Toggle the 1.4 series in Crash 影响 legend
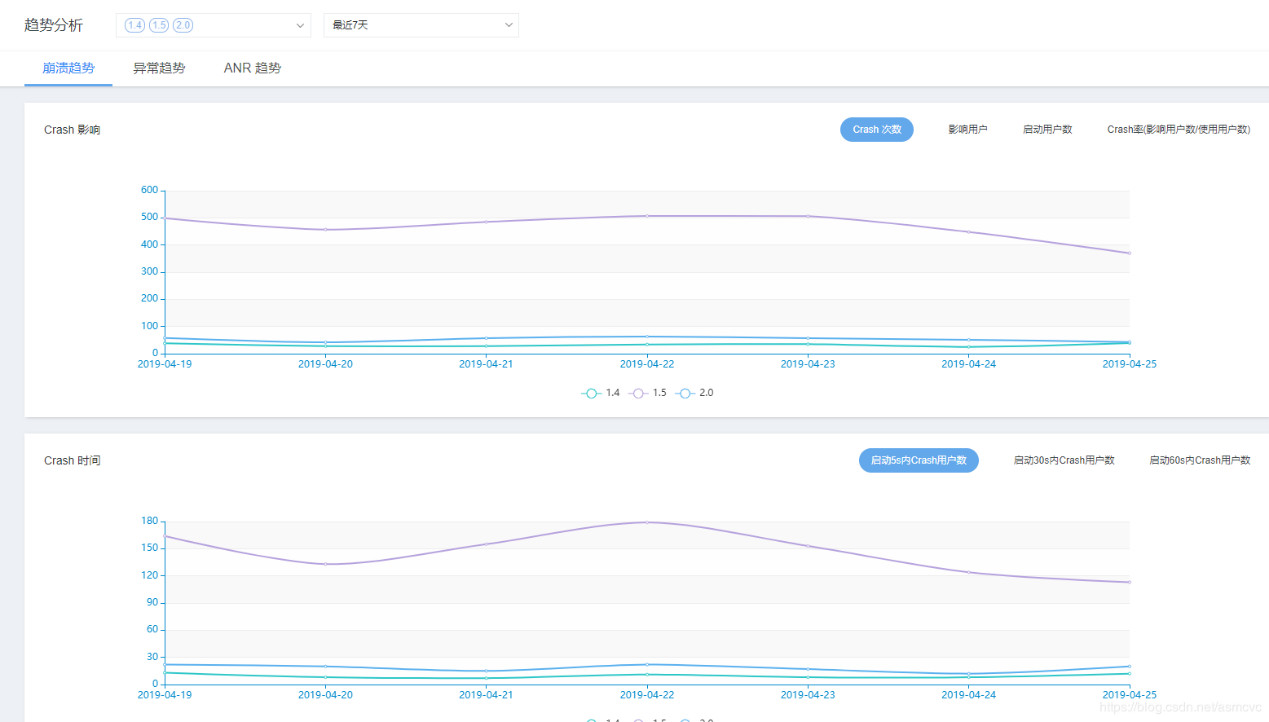This screenshot has width=1269, height=722. (x=601, y=393)
